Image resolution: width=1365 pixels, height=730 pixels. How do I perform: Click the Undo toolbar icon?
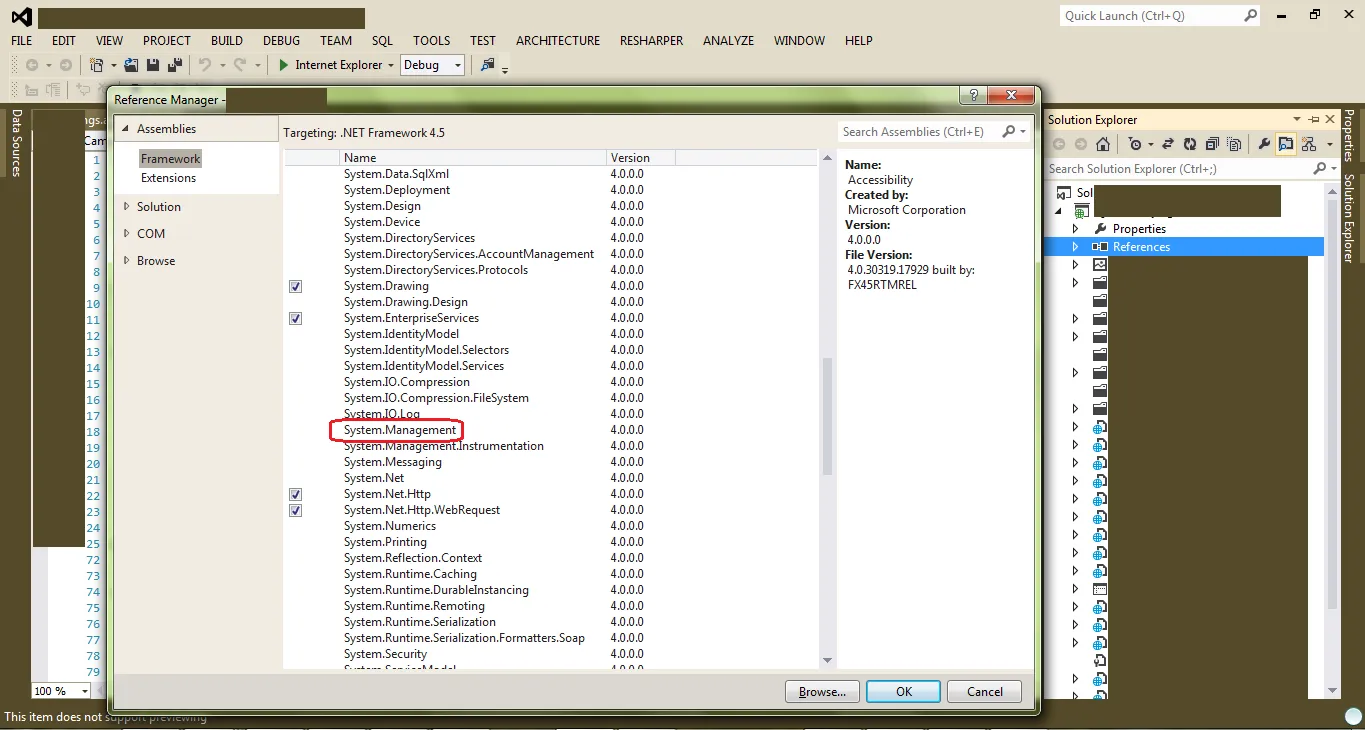click(x=205, y=65)
